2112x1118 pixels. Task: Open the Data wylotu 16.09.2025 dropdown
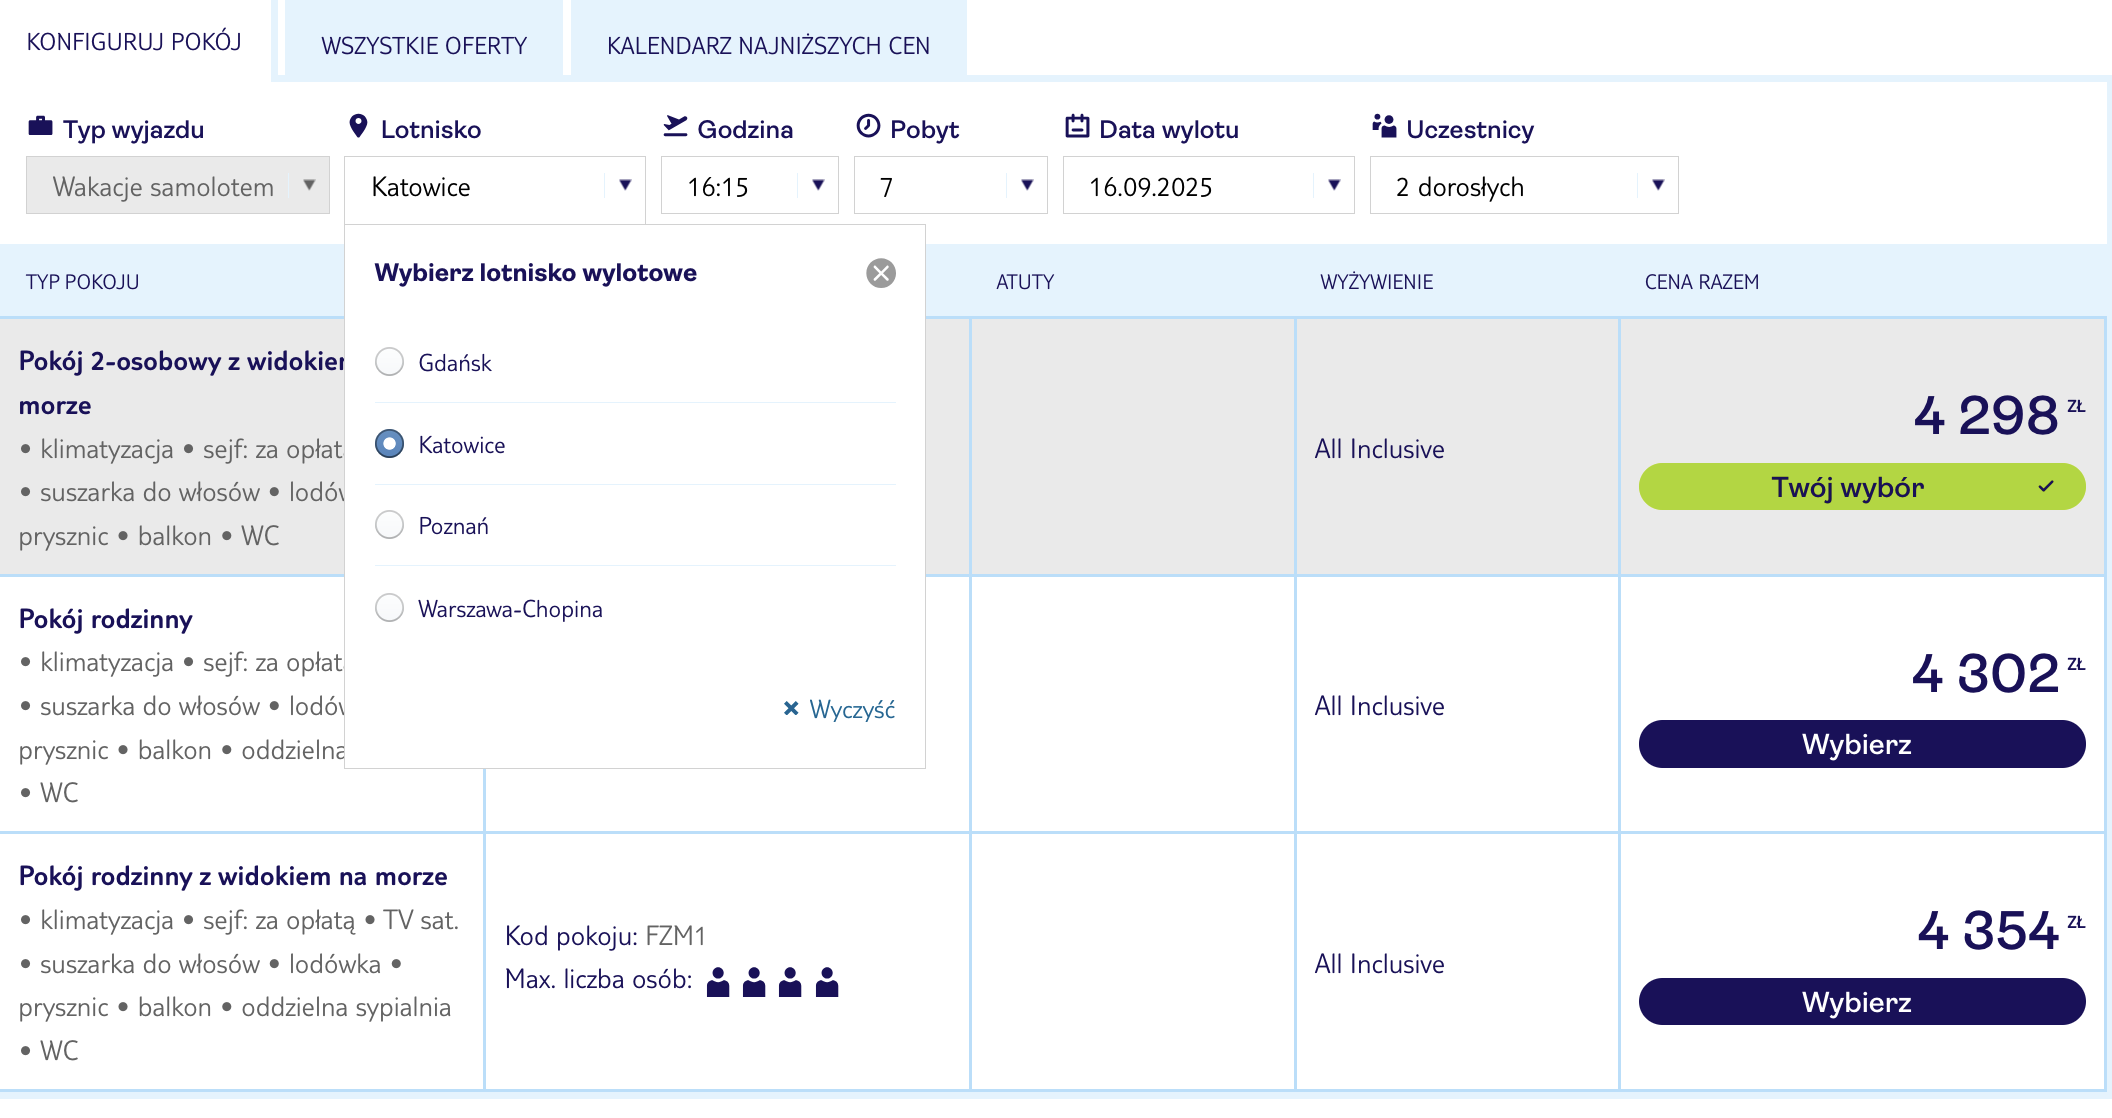[1209, 185]
